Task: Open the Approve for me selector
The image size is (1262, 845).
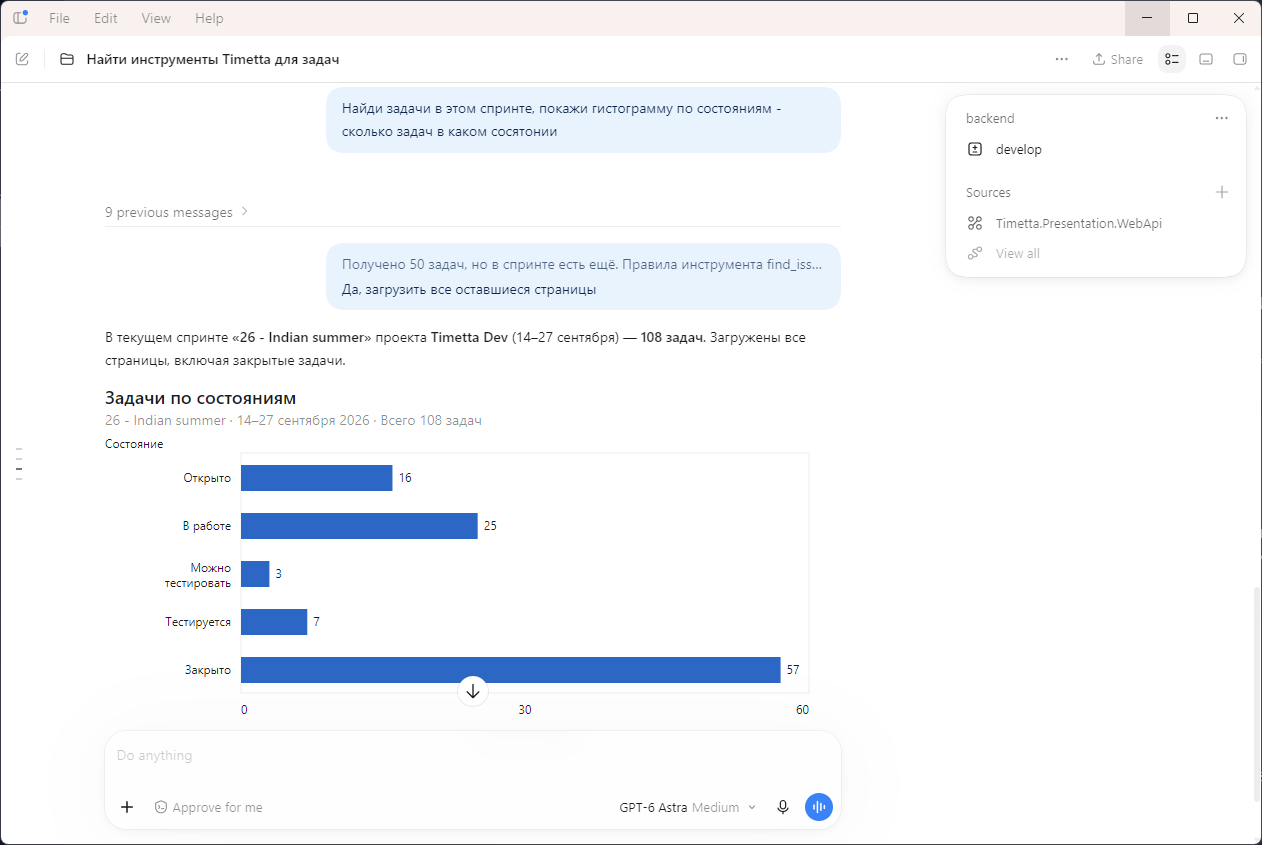Action: pyautogui.click(x=208, y=807)
